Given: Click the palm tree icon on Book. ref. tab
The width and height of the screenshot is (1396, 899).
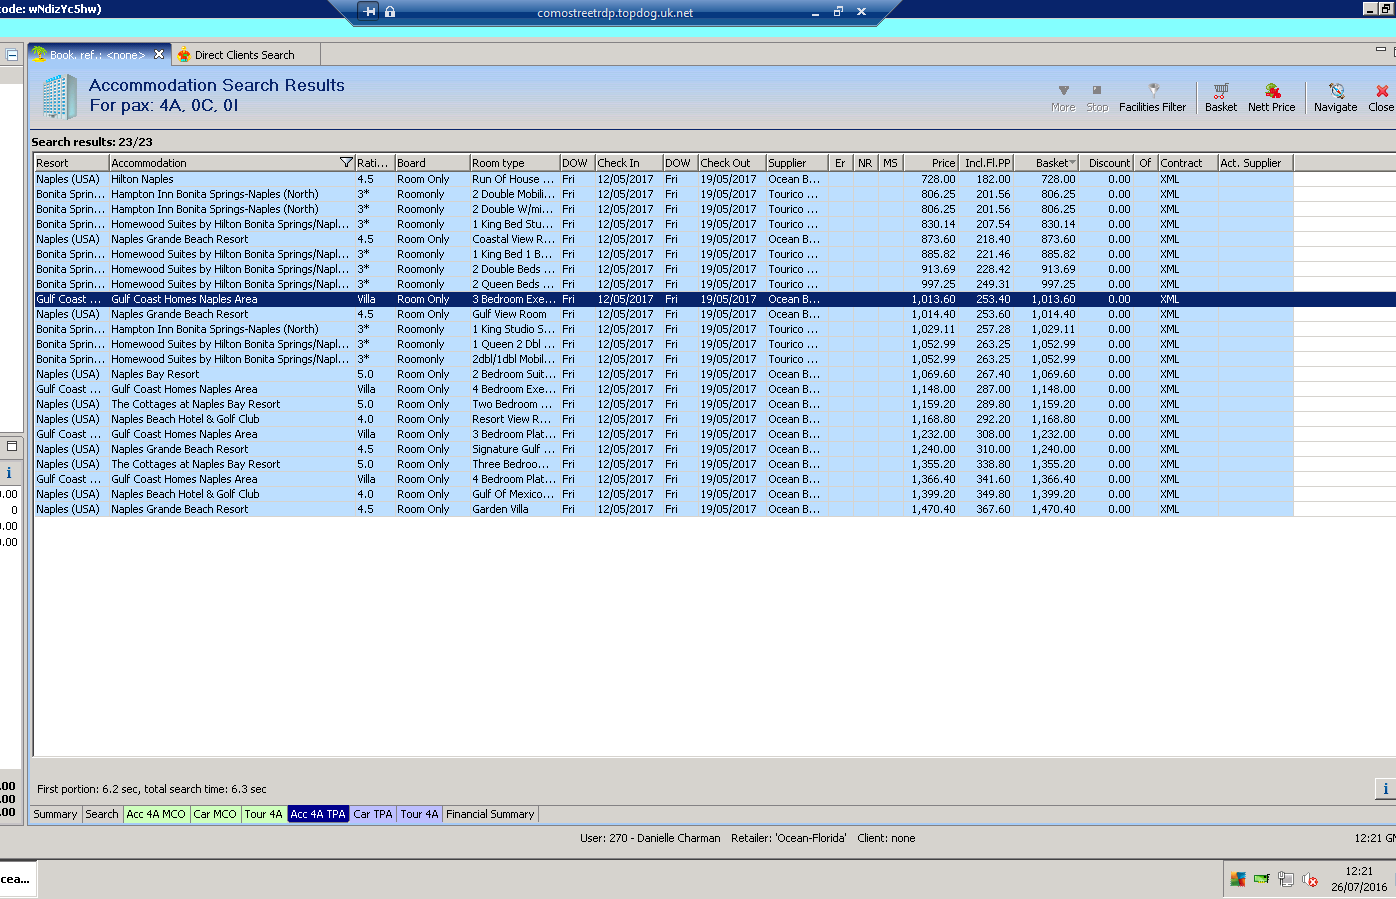Looking at the screenshot, I should pos(39,54).
